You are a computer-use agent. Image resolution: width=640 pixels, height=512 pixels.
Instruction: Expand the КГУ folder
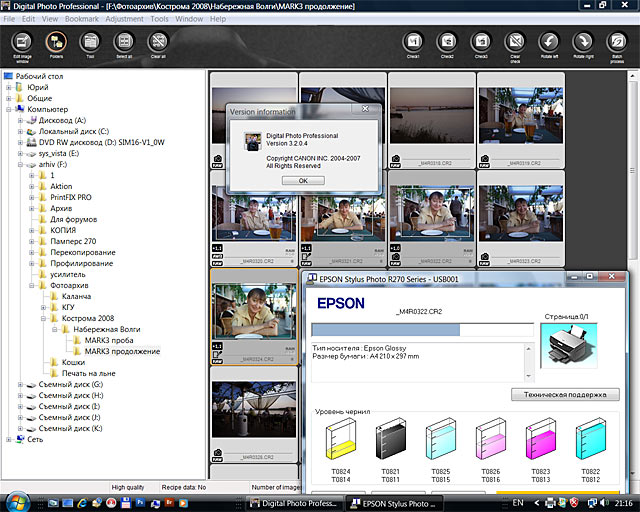pyautogui.click(x=43, y=307)
